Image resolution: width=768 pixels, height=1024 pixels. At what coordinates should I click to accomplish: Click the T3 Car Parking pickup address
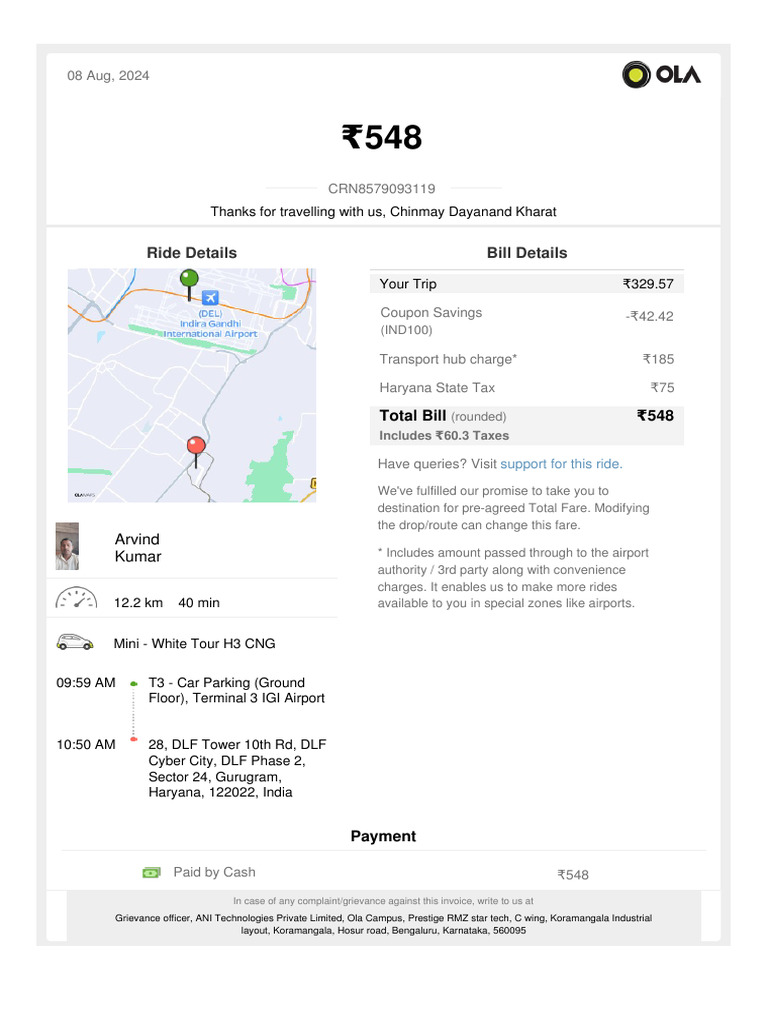[x=236, y=690]
